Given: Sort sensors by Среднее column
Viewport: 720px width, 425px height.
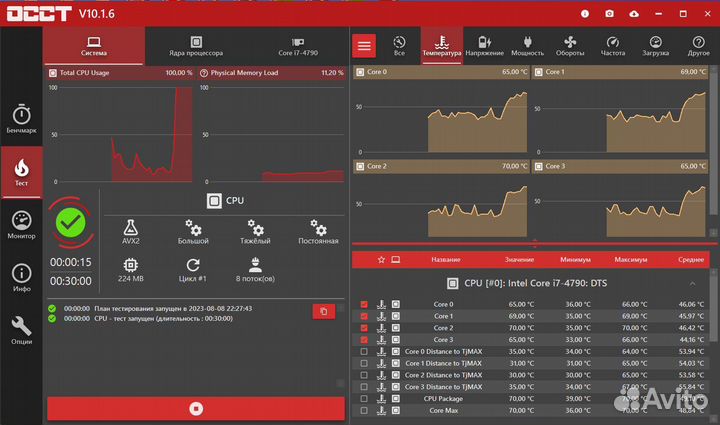Looking at the screenshot, I should (x=691, y=260).
